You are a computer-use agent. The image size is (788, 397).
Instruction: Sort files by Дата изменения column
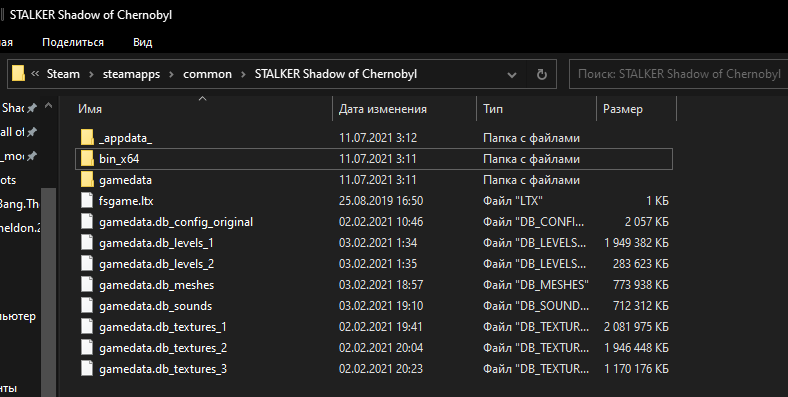point(382,109)
